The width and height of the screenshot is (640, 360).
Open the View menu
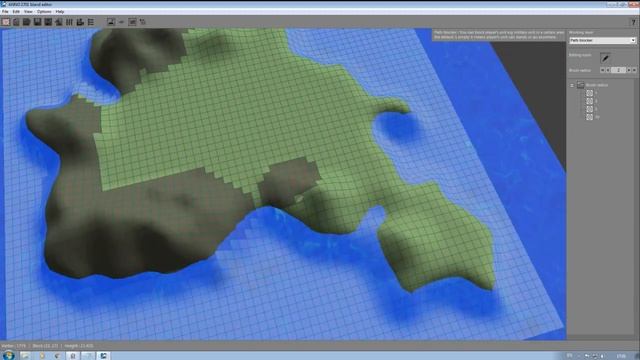click(x=28, y=12)
